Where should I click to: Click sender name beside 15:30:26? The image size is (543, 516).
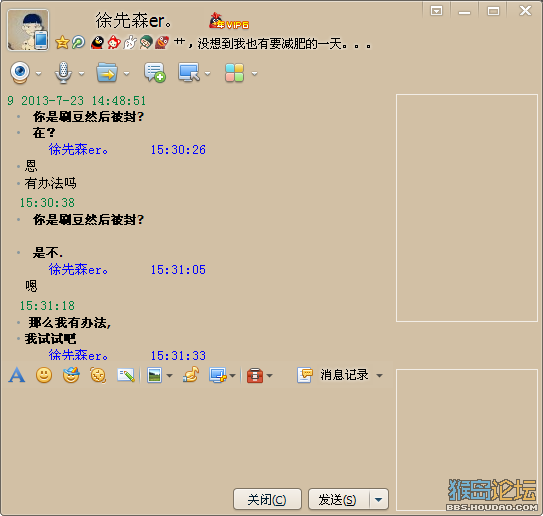78,149
